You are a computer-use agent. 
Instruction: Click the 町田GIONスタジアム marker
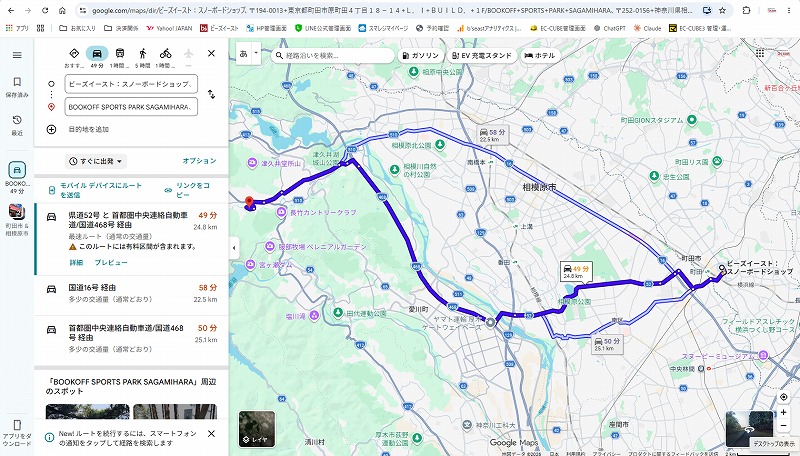point(691,120)
